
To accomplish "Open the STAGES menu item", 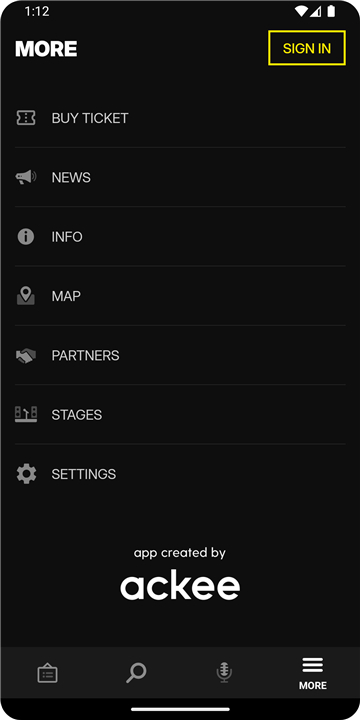I will [180, 414].
